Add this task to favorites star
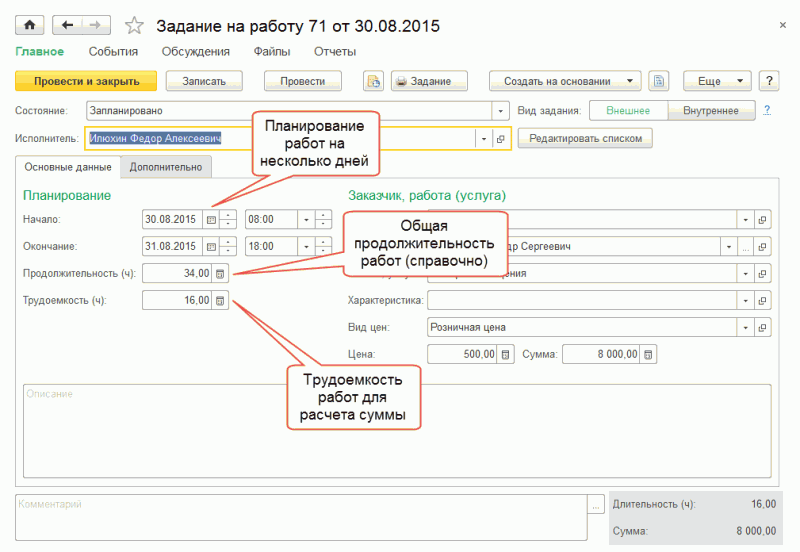This screenshot has width=800, height=552. point(134,25)
